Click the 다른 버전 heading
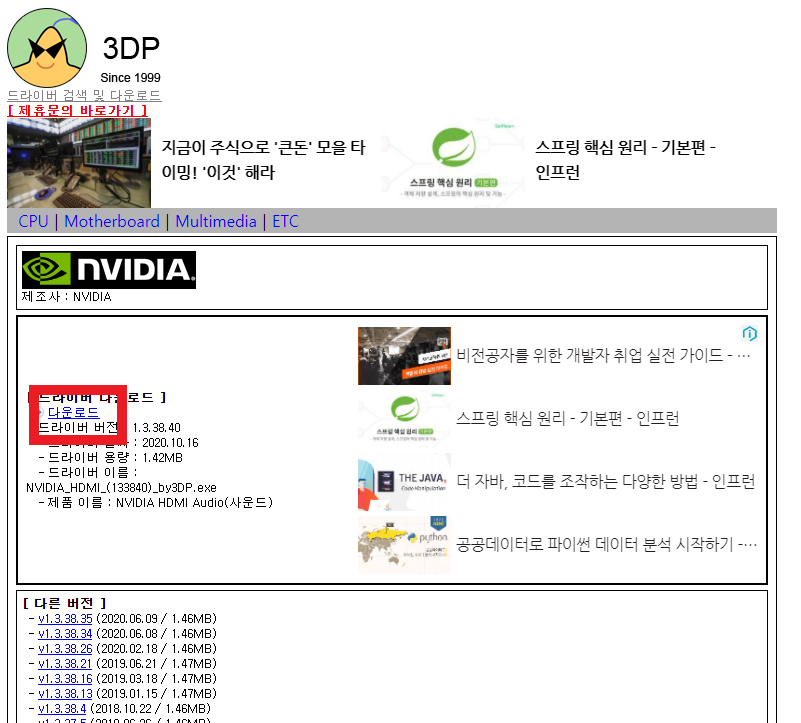This screenshot has height=723, width=801. point(64,603)
